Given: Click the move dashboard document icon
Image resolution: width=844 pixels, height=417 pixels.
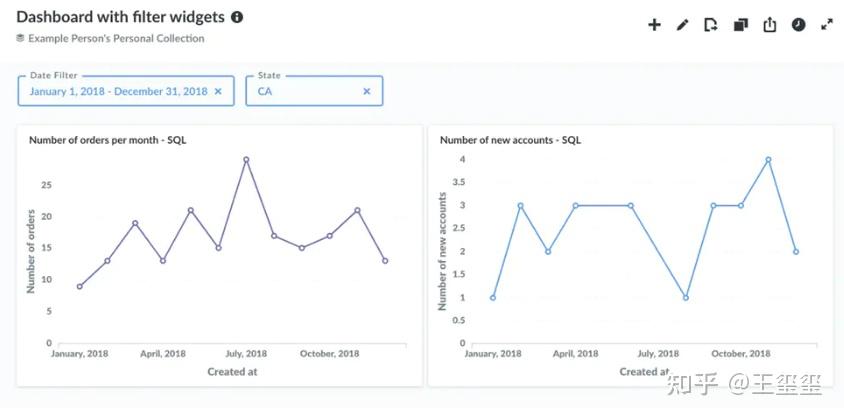Looking at the screenshot, I should 711,25.
